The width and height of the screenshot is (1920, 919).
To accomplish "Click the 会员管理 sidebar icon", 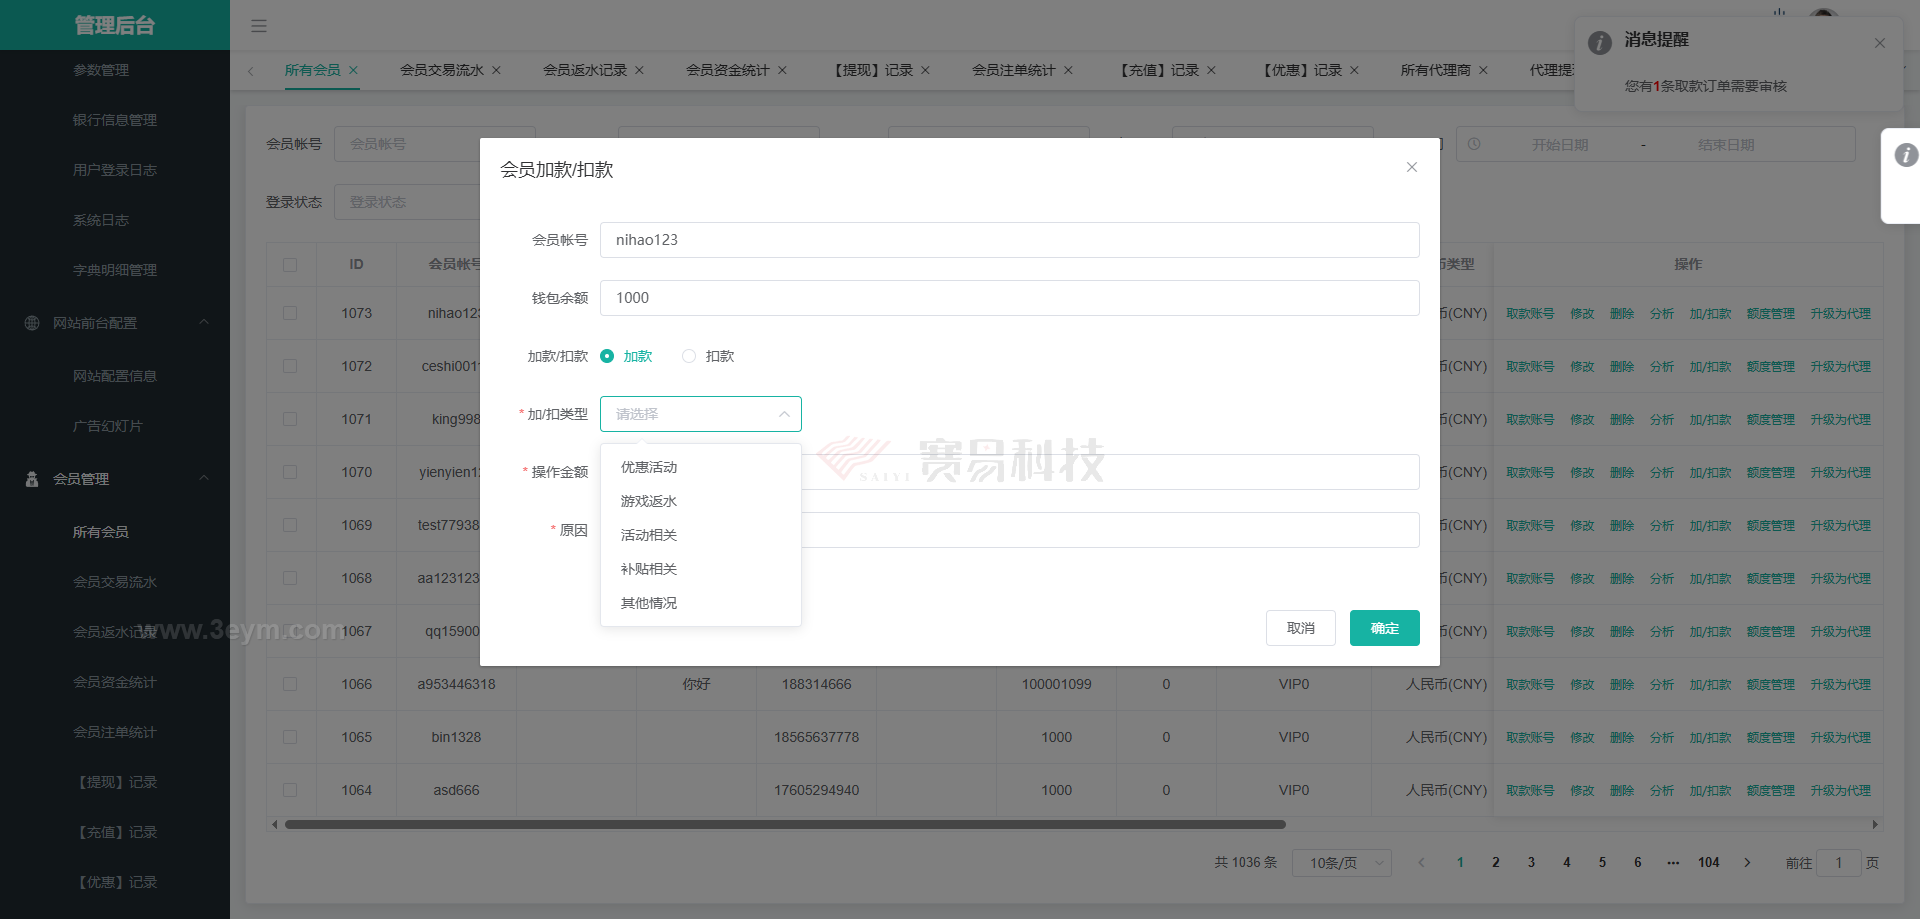I will point(32,479).
